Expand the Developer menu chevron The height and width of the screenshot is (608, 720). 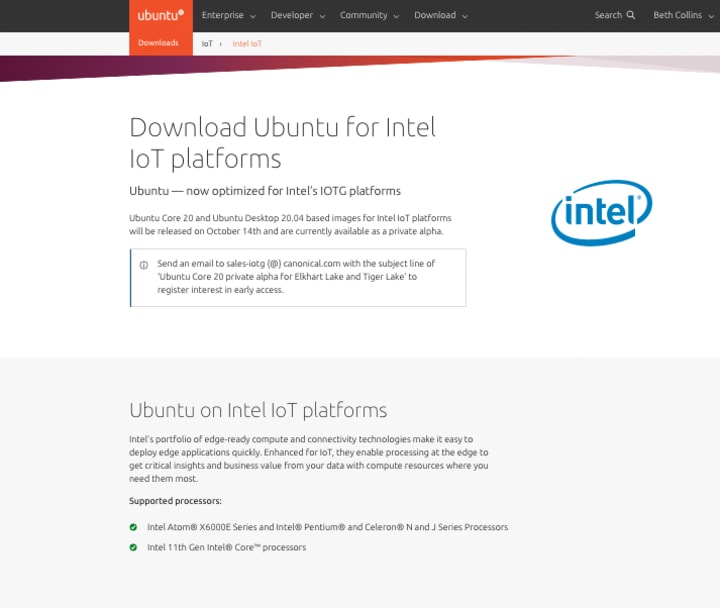click(x=322, y=17)
